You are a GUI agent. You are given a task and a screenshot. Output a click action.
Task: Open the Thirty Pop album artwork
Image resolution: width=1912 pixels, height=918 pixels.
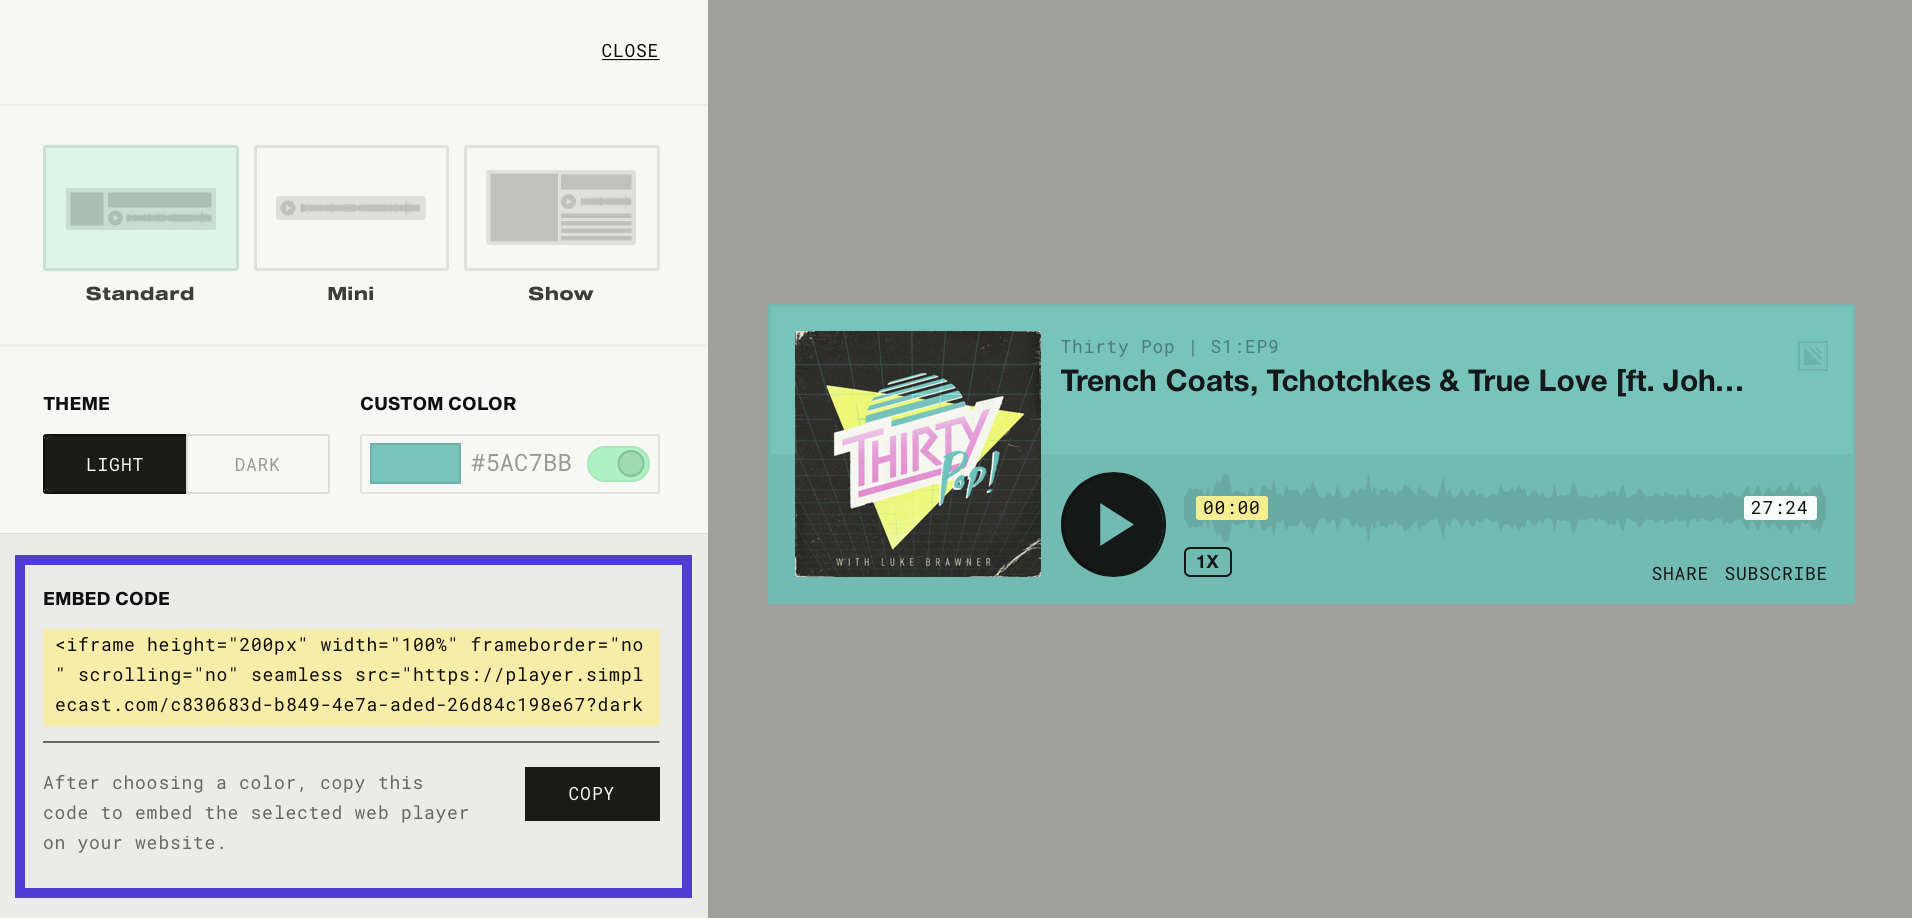918,454
